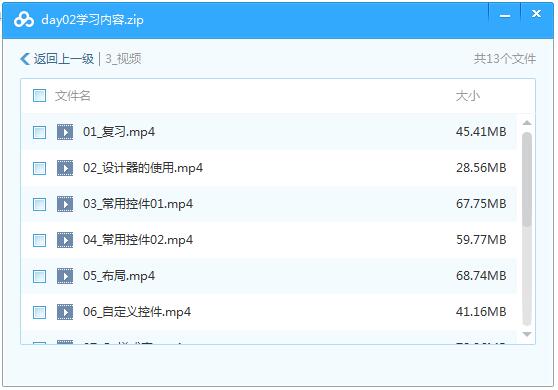Click the Baidu cloud logo icon
The image size is (558, 390).
click(x=24, y=20)
